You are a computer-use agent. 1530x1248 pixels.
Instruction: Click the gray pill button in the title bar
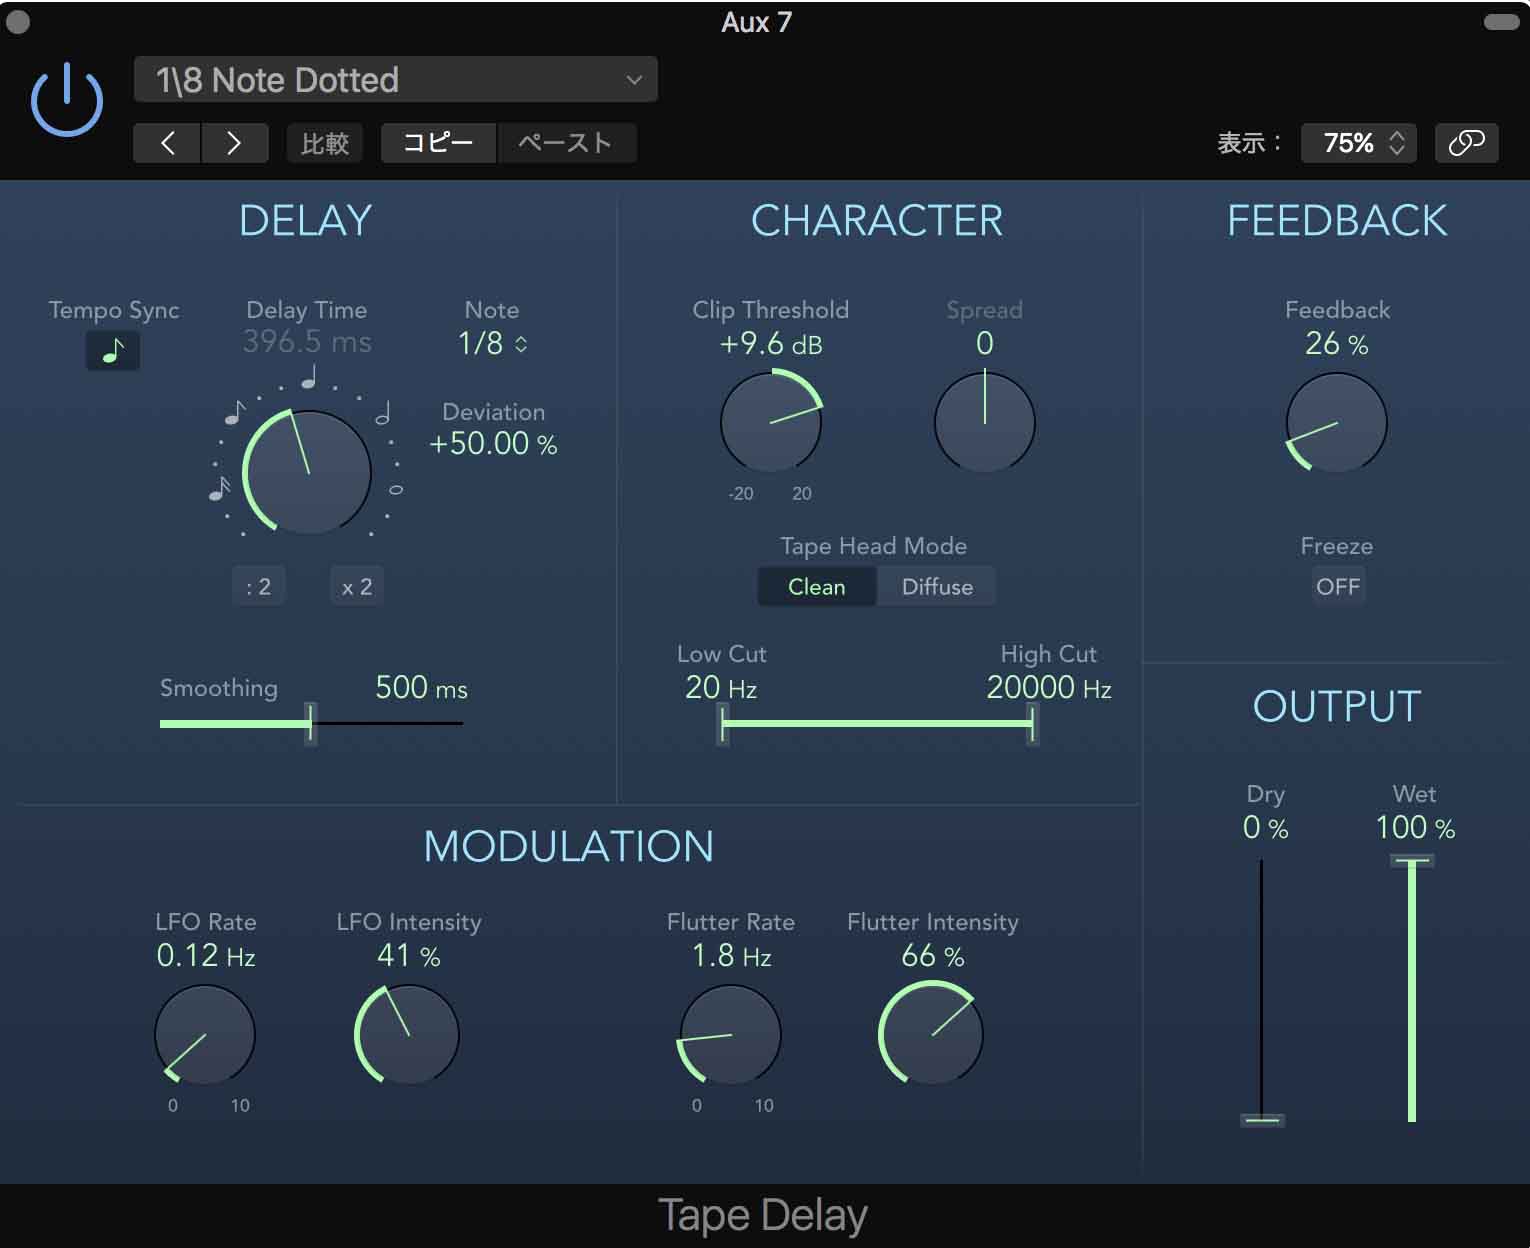[x=1501, y=22]
